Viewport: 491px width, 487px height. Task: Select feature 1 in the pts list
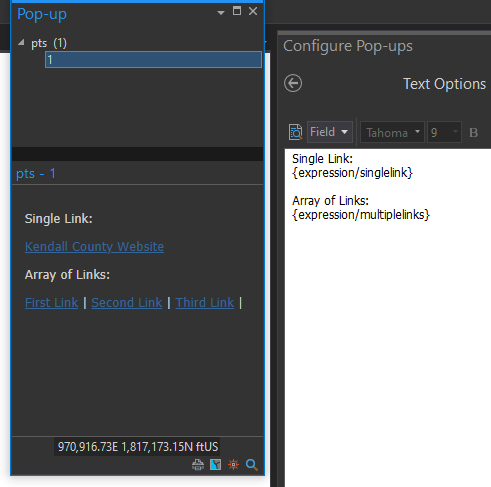click(153, 60)
